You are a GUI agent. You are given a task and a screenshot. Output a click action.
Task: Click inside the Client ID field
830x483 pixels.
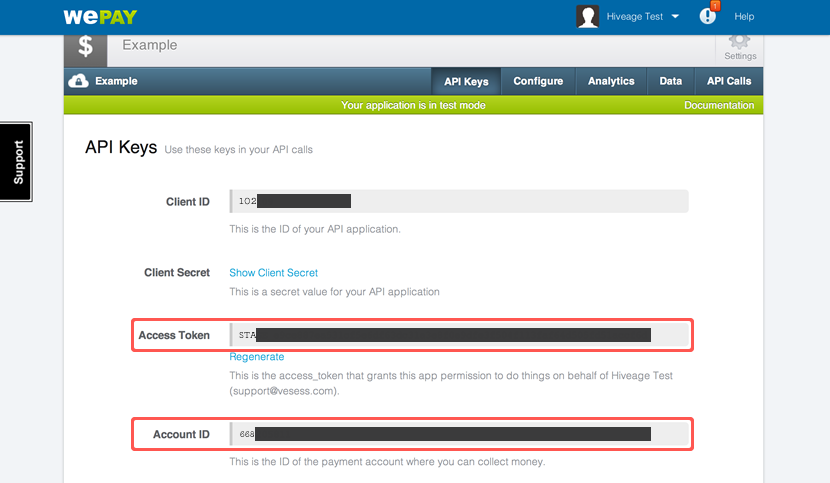pyautogui.click(x=458, y=201)
